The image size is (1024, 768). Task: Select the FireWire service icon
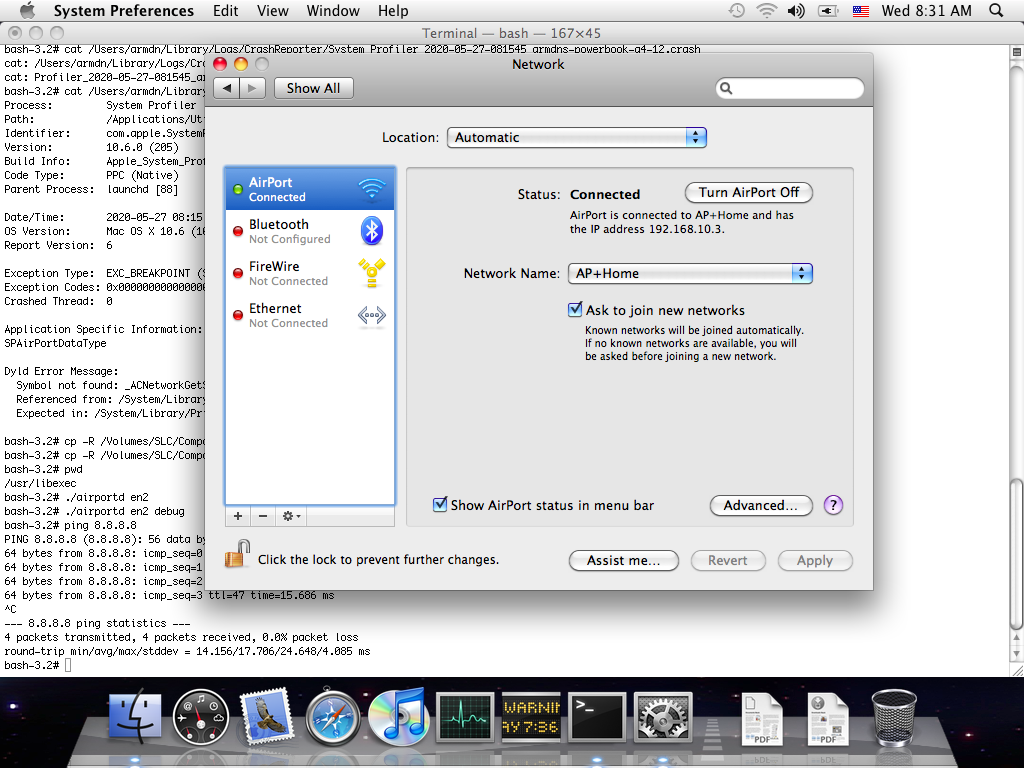tap(372, 273)
